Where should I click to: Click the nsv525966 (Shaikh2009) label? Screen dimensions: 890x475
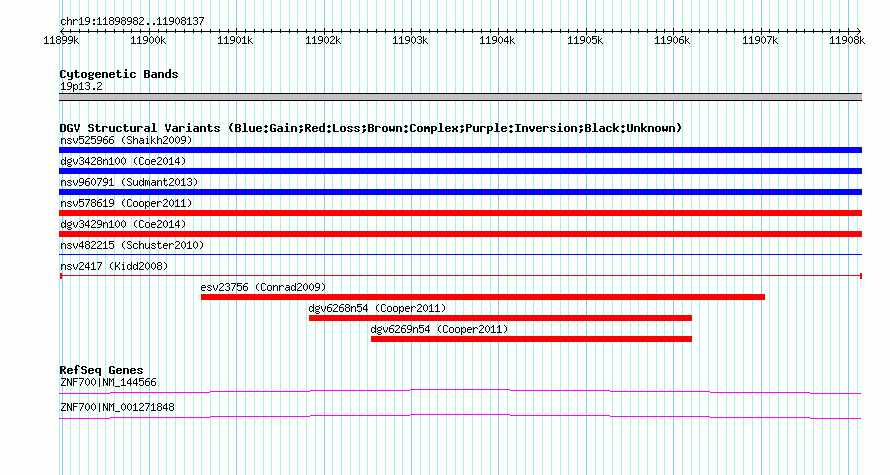coord(126,140)
